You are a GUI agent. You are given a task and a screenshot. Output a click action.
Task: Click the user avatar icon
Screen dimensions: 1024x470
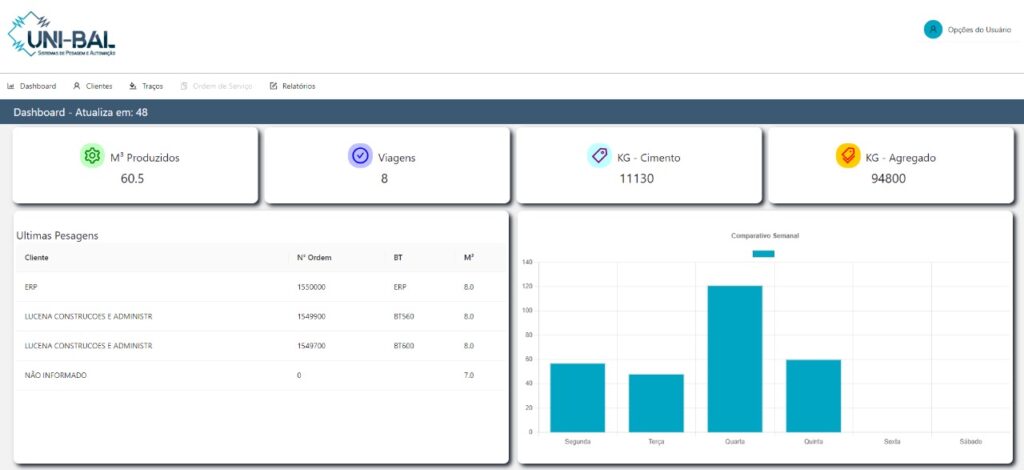[932, 30]
